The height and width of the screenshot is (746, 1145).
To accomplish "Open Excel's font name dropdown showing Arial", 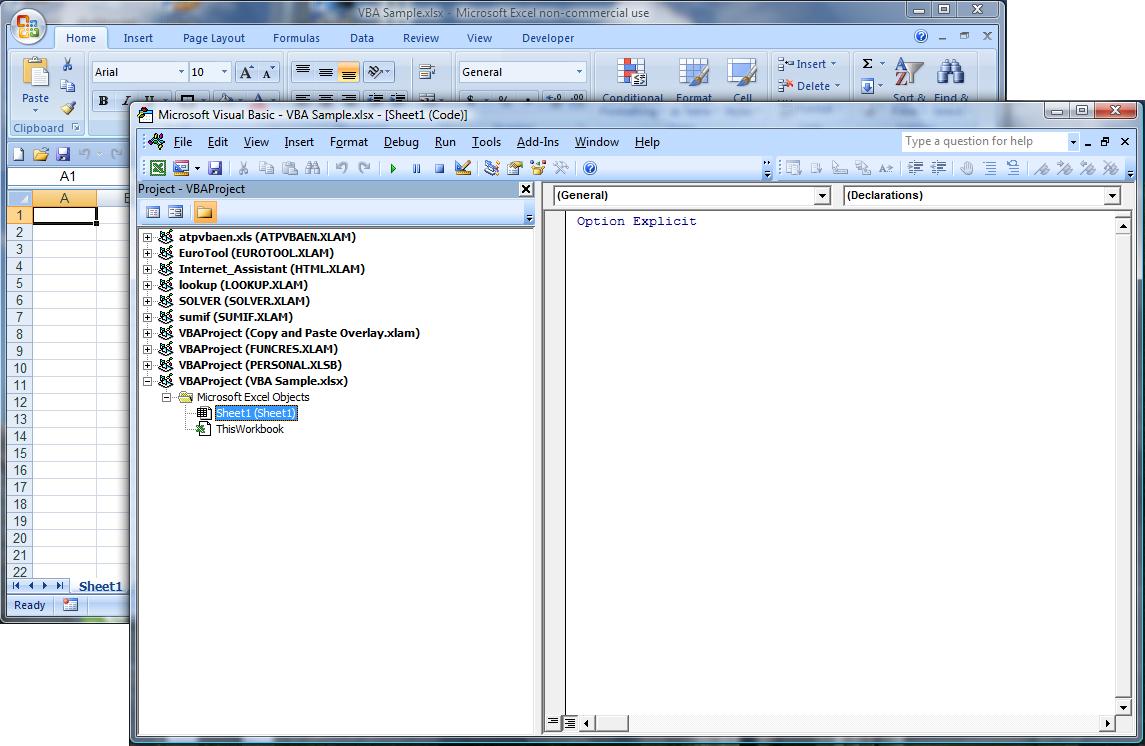I will click(x=181, y=72).
